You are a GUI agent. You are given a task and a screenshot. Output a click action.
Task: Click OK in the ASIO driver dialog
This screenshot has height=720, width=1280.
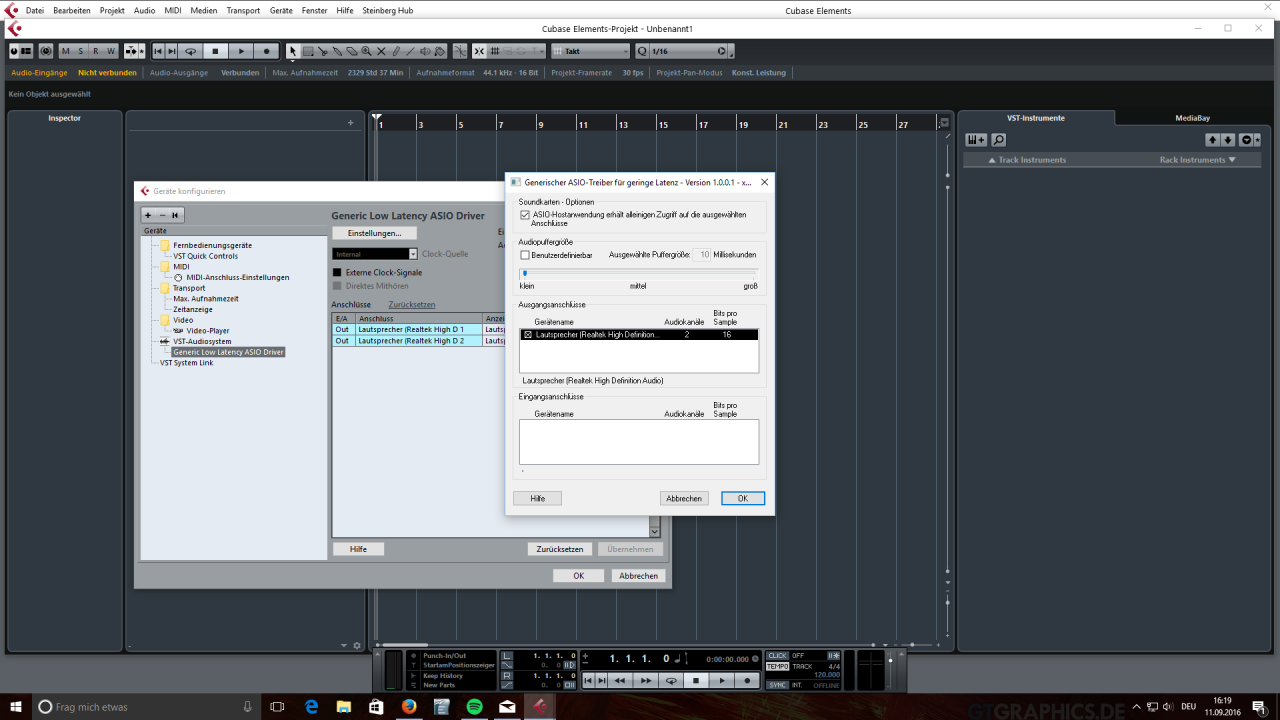coord(743,498)
